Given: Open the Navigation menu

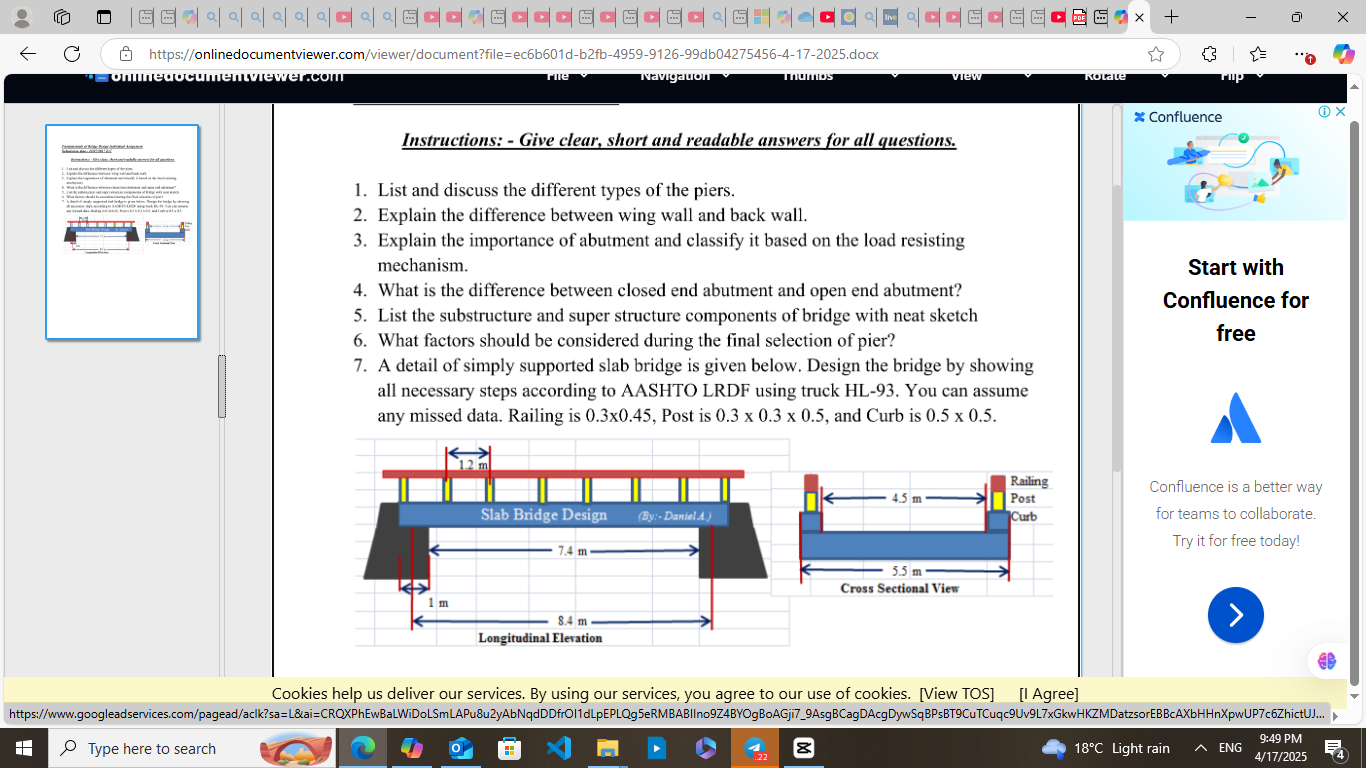Looking at the screenshot, I should 685,76.
